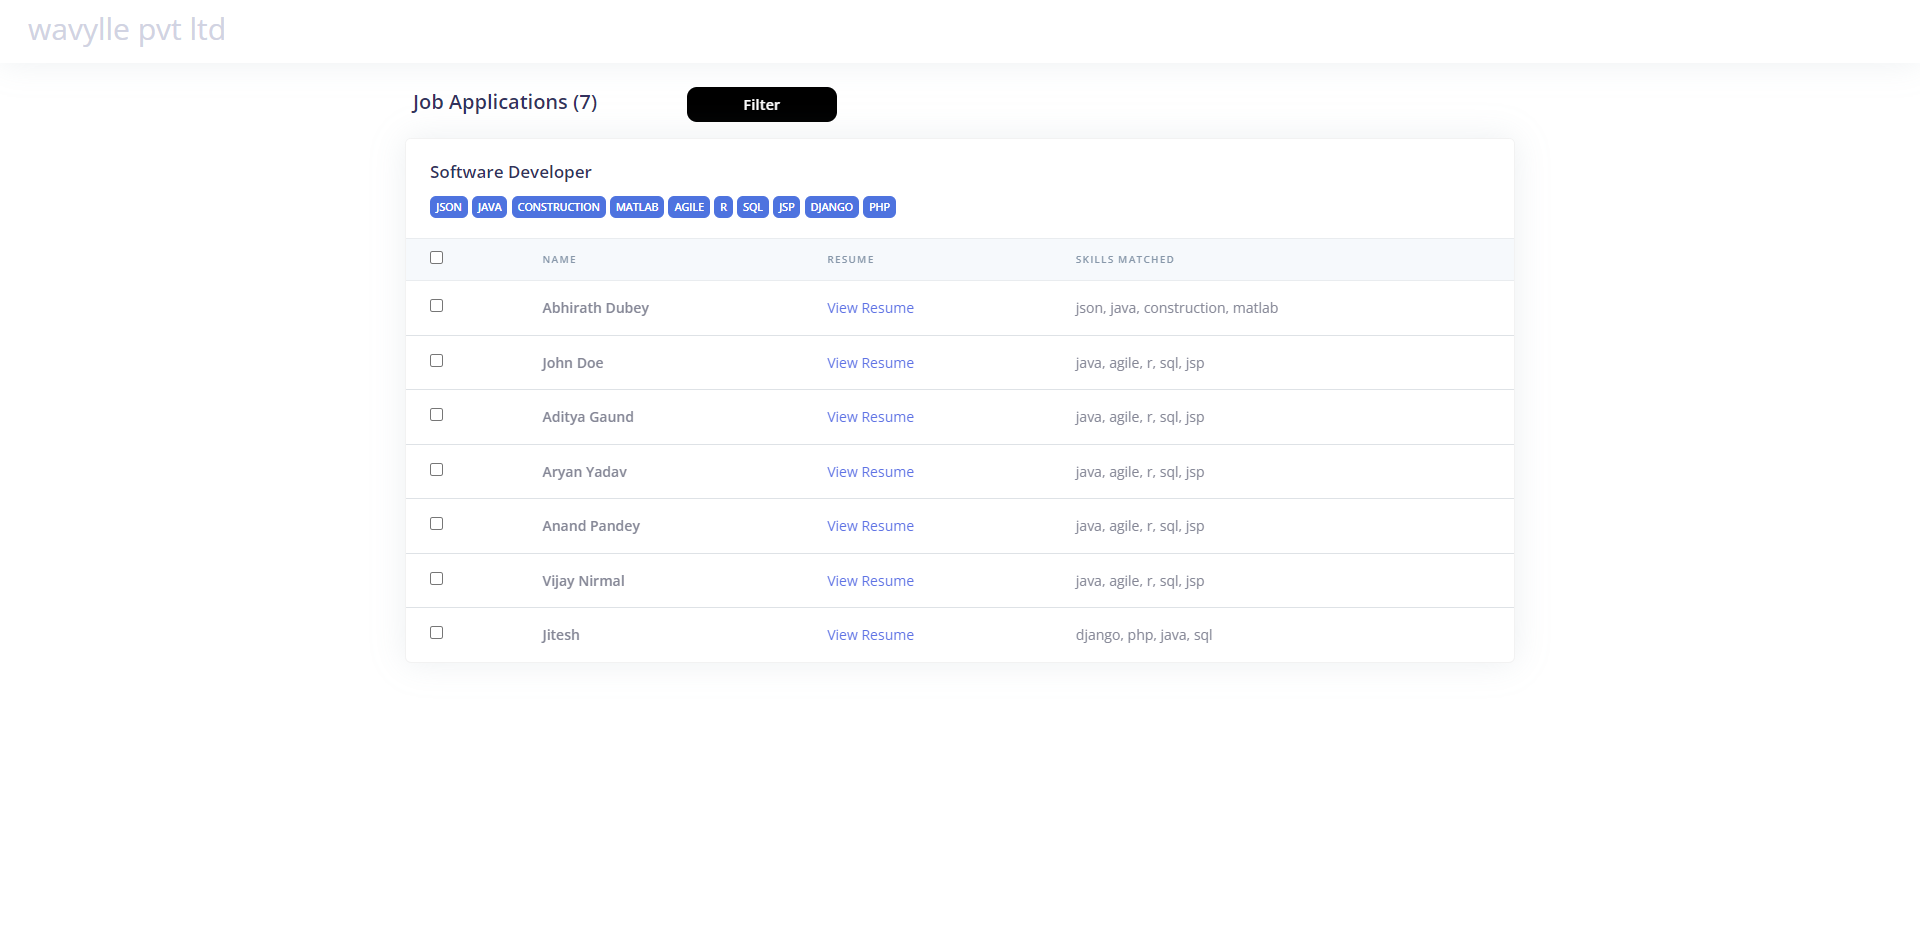Viewport: 1920px width, 947px height.
Task: Select the name John Doe
Action: point(572,363)
